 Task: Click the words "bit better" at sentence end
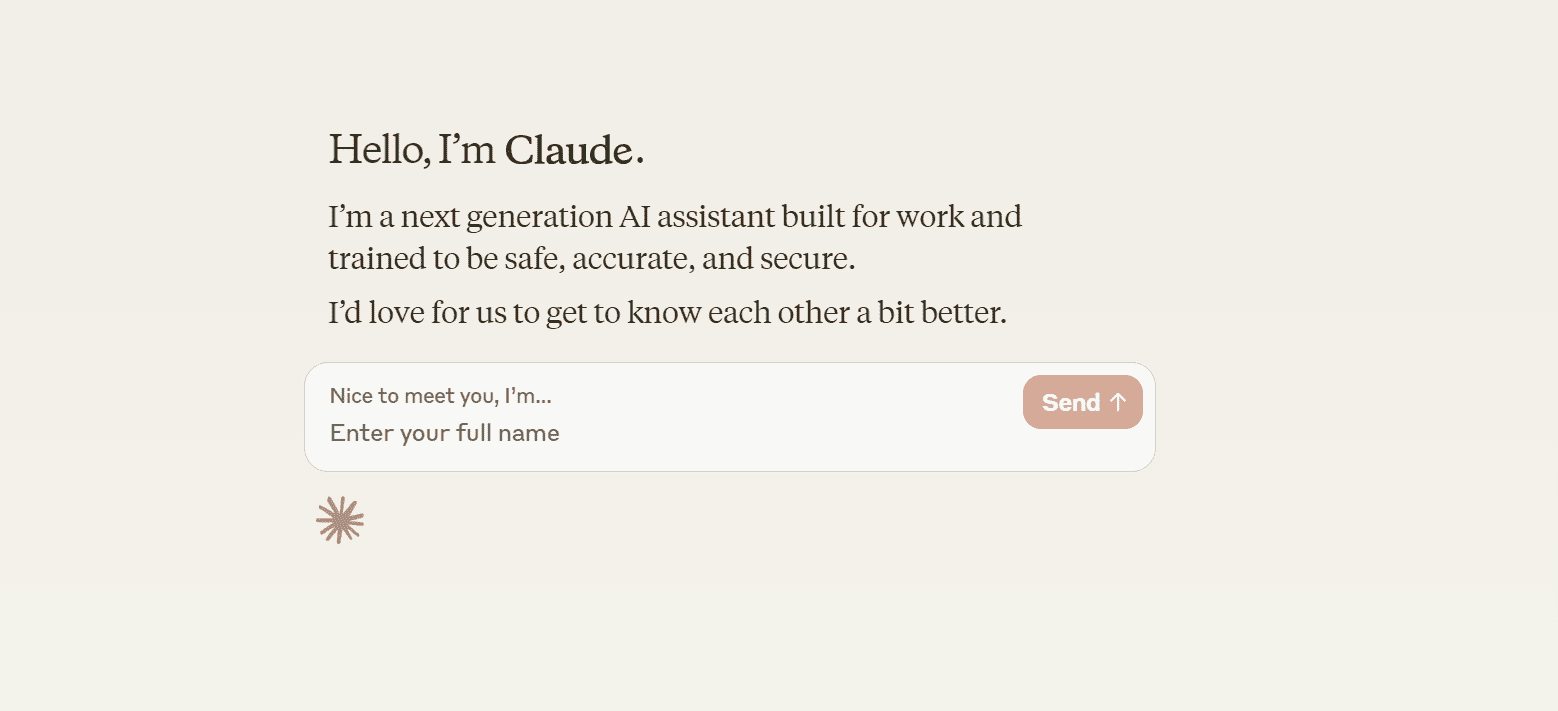pos(940,313)
